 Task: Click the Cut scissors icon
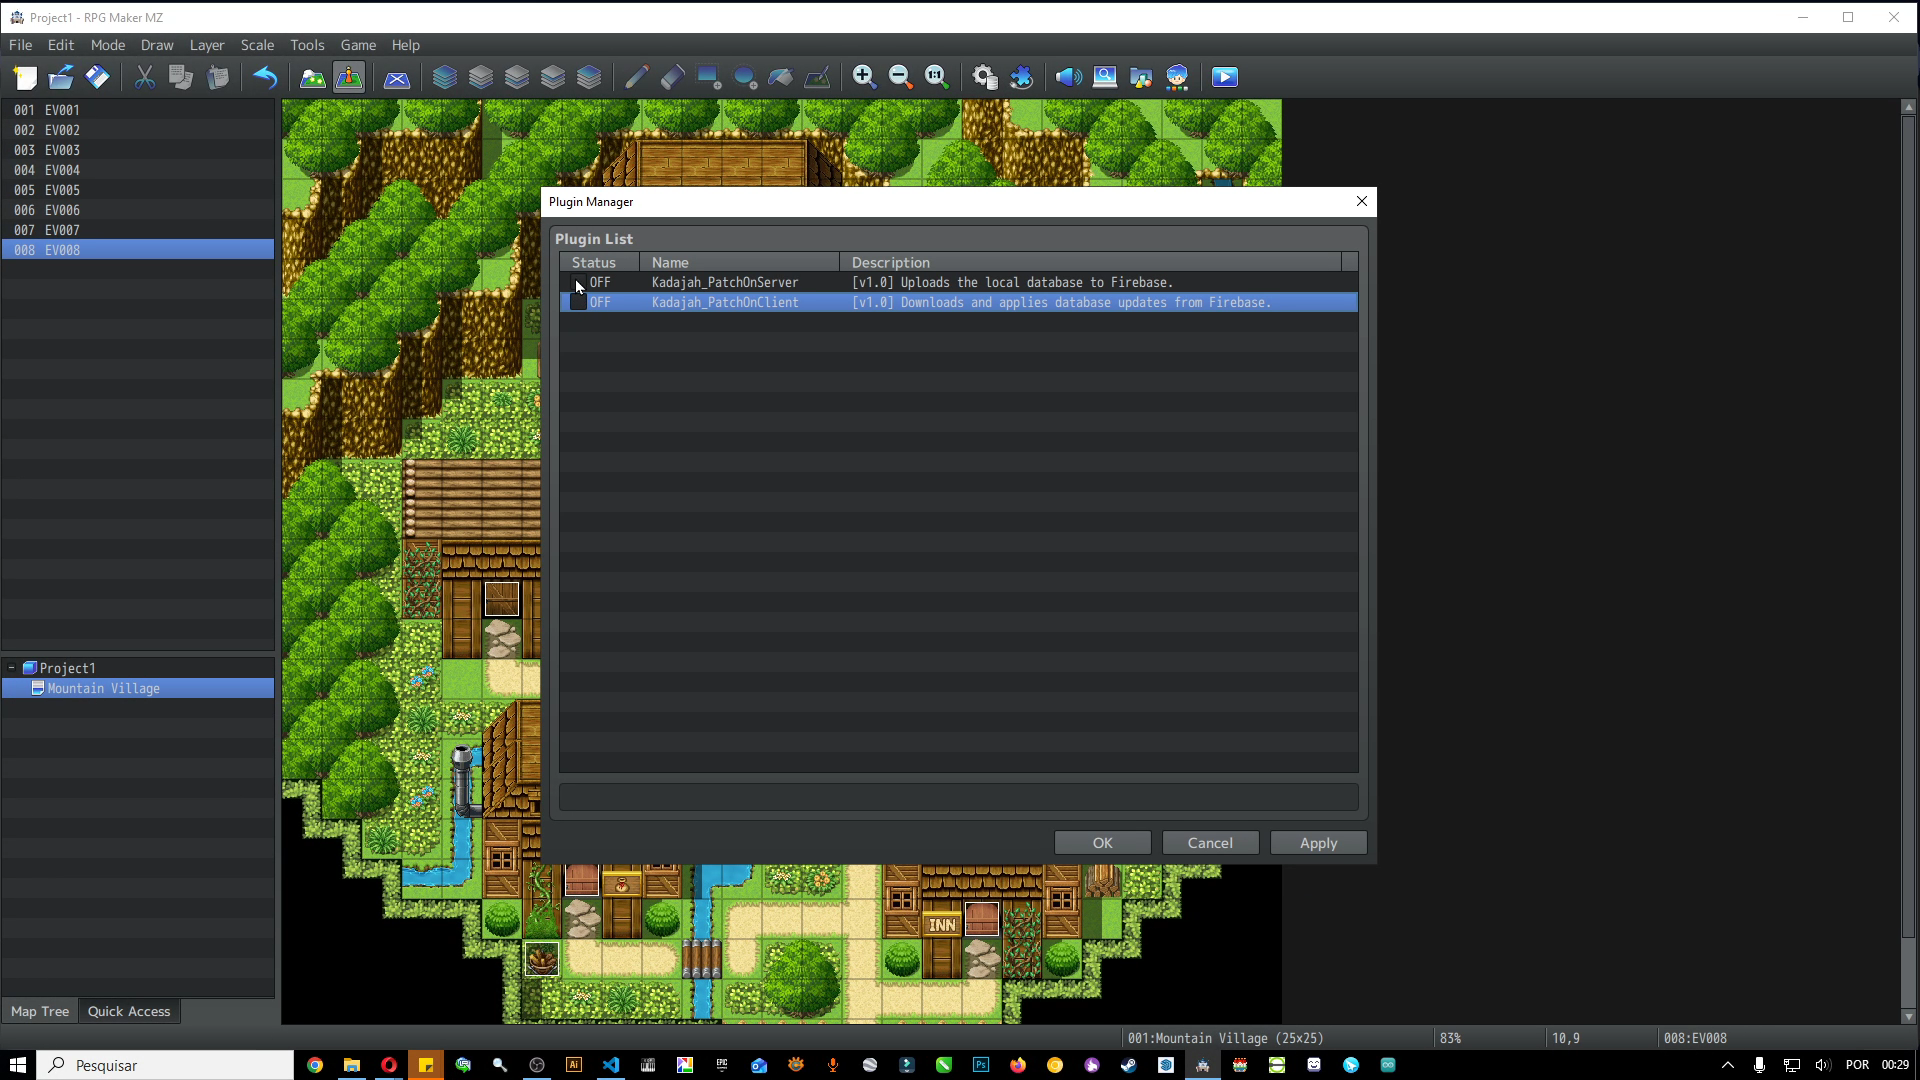click(145, 77)
